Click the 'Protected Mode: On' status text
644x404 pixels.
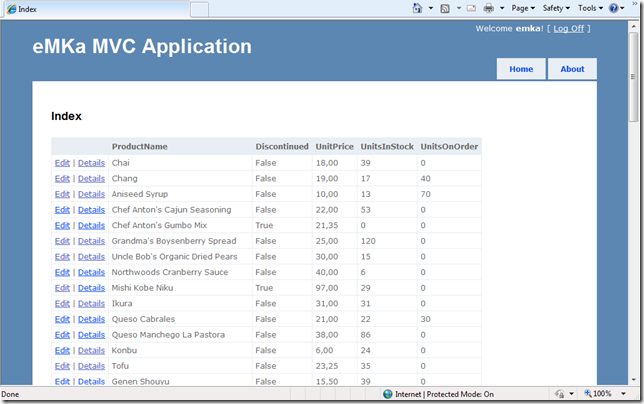[x=460, y=394]
